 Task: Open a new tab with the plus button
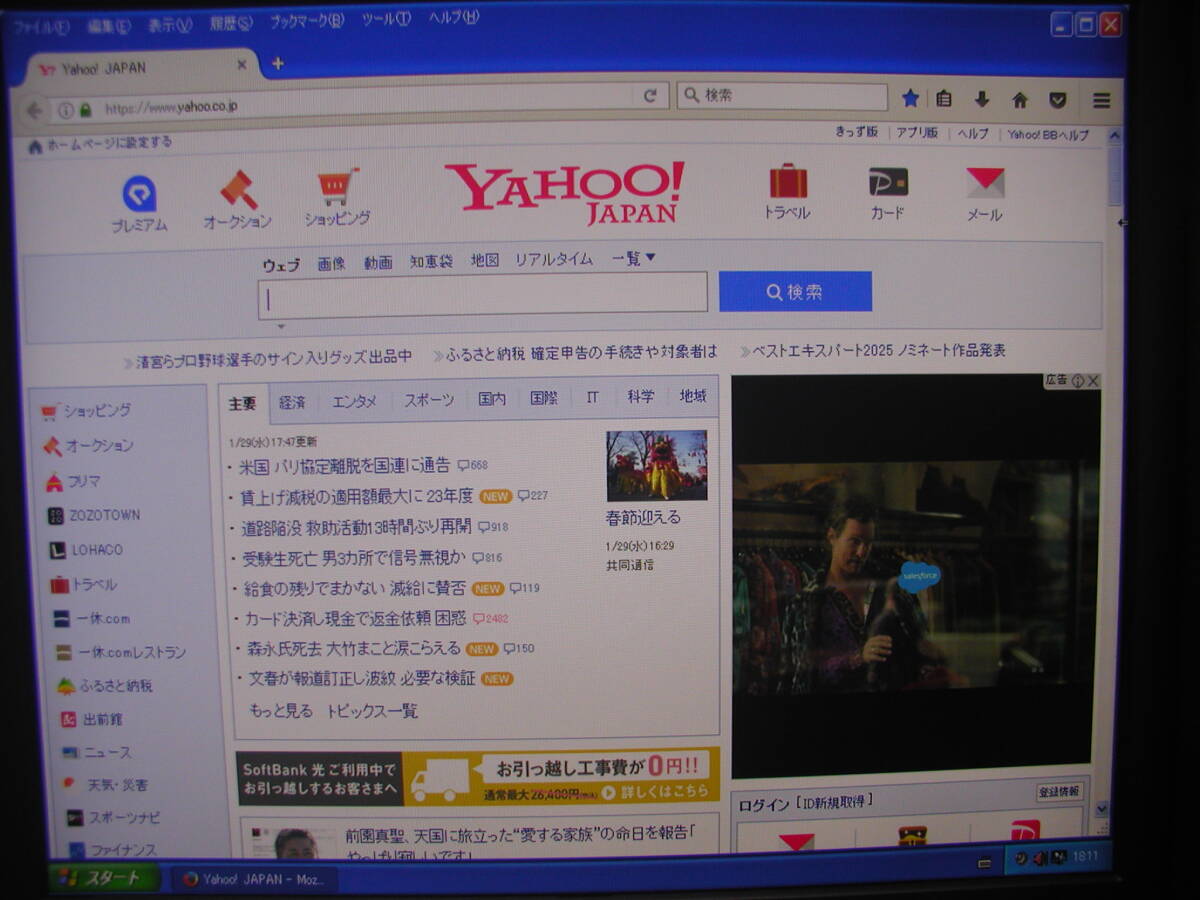coord(278,63)
